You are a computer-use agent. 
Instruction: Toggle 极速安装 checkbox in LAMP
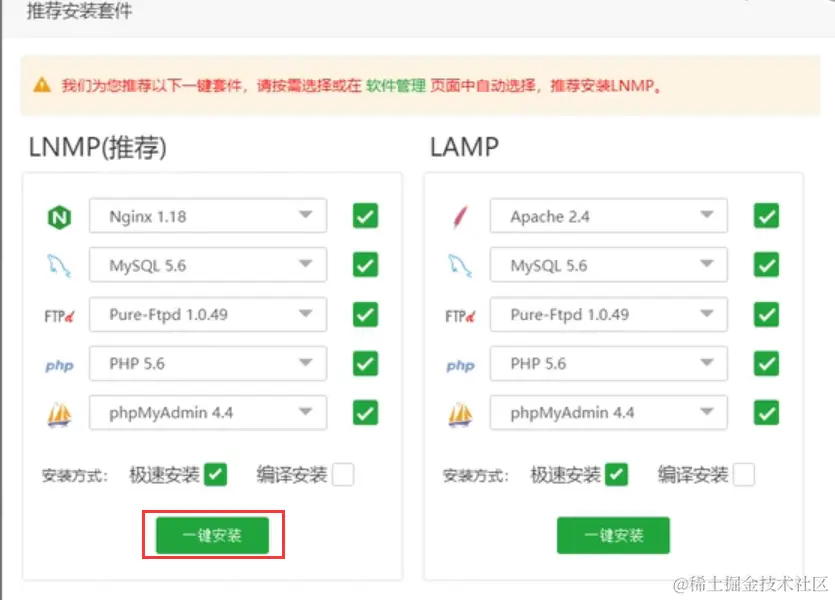(x=617, y=474)
